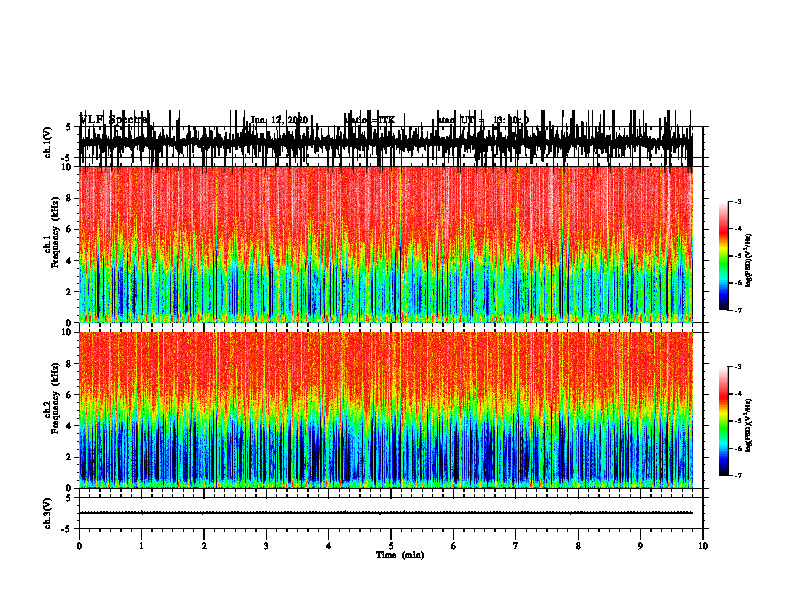Screen dimensions: 792x612
Task: Click time axis tick label '2'
Action: (204, 546)
